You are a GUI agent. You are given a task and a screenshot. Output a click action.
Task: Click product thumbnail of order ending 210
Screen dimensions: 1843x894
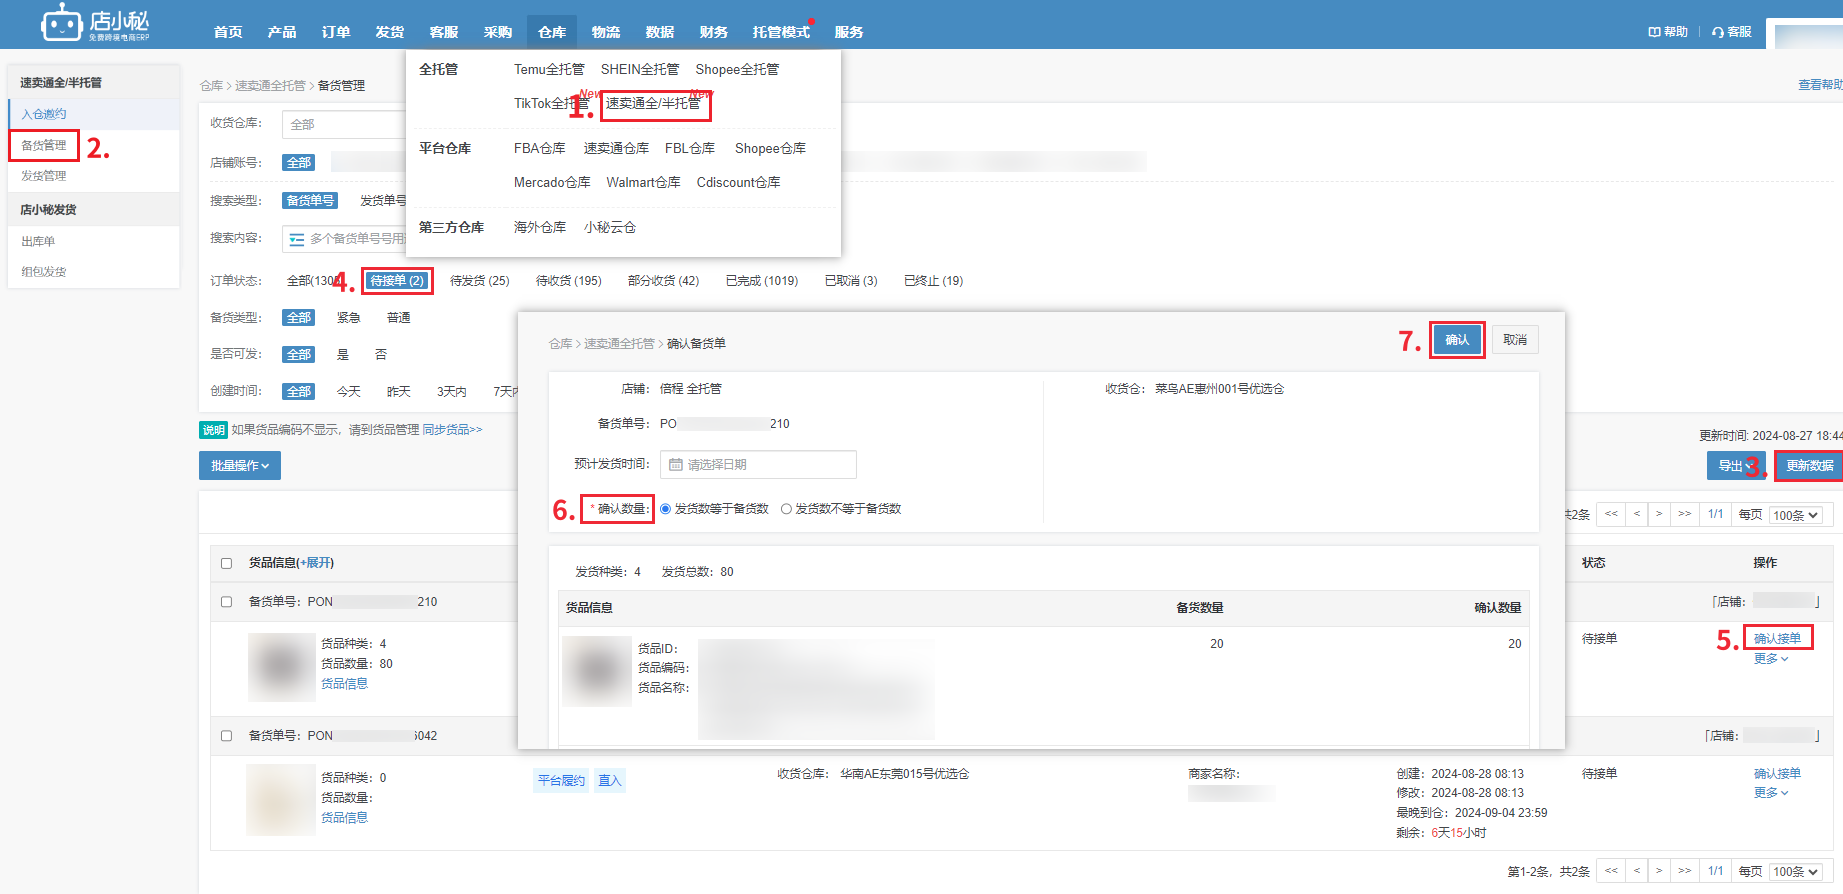pyautogui.click(x=281, y=666)
